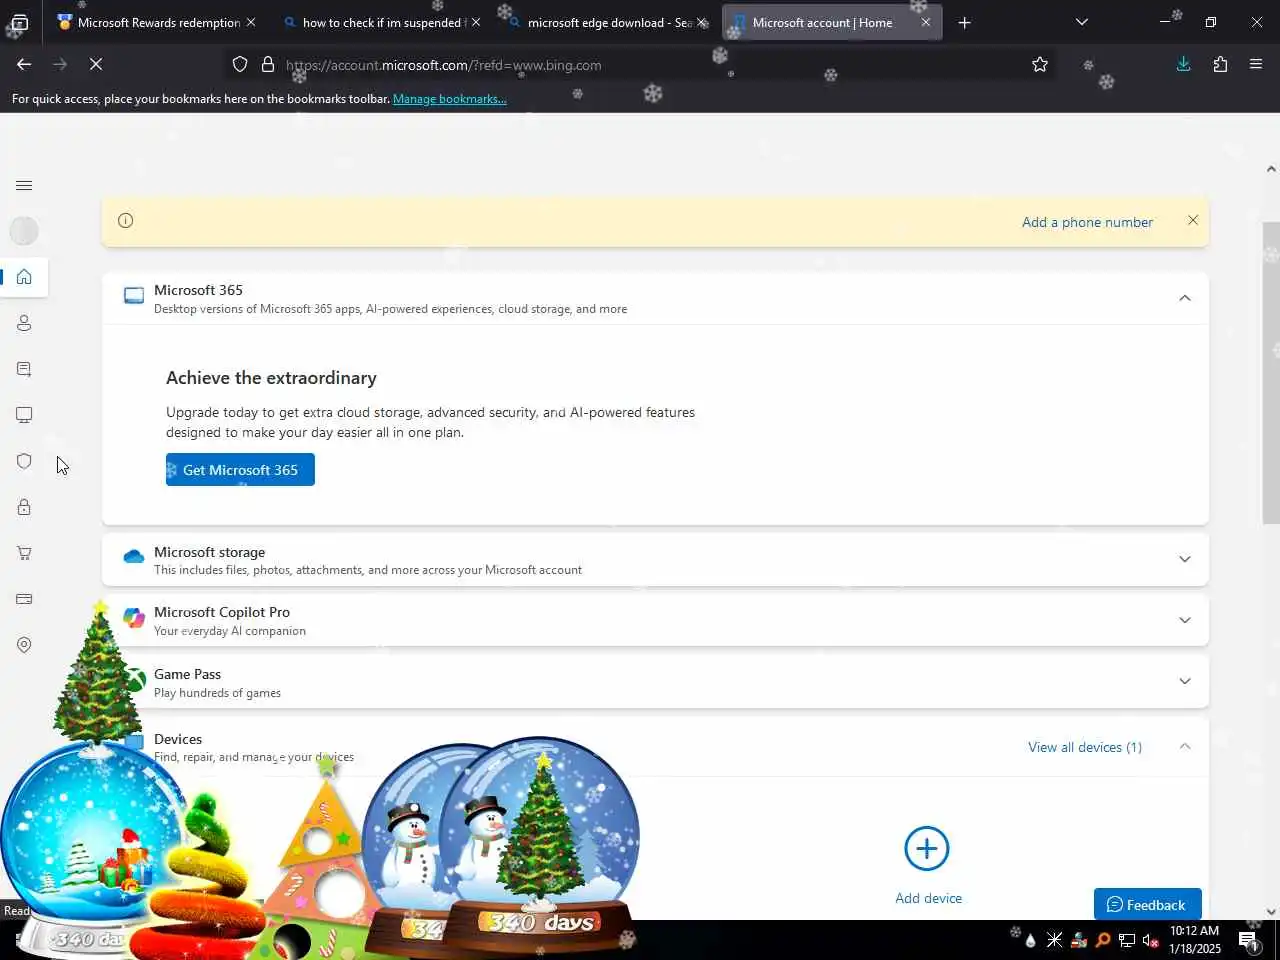Expand the Microsoft storage card
The image size is (1280, 960).
1185,559
